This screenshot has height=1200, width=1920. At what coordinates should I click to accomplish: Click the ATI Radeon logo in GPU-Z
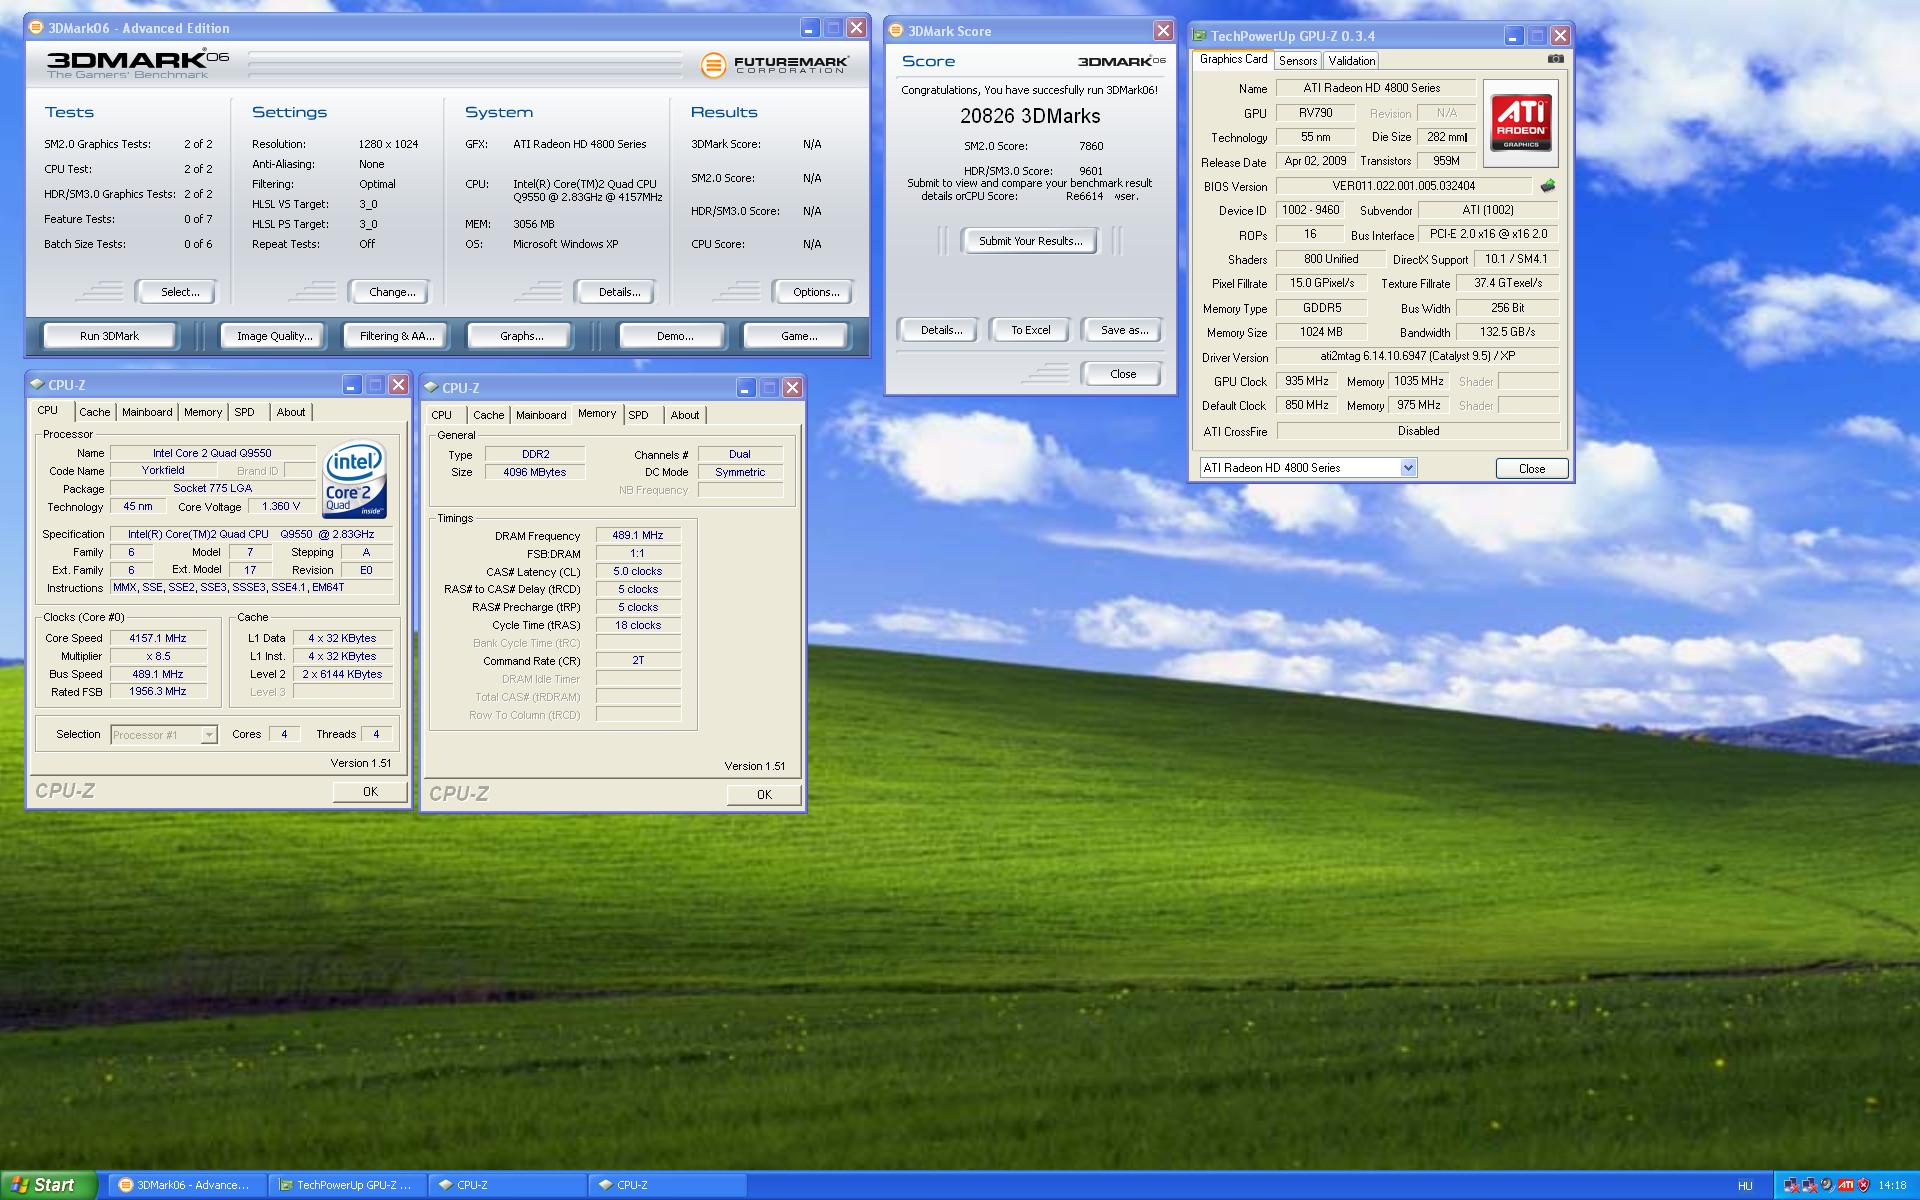[1520, 122]
